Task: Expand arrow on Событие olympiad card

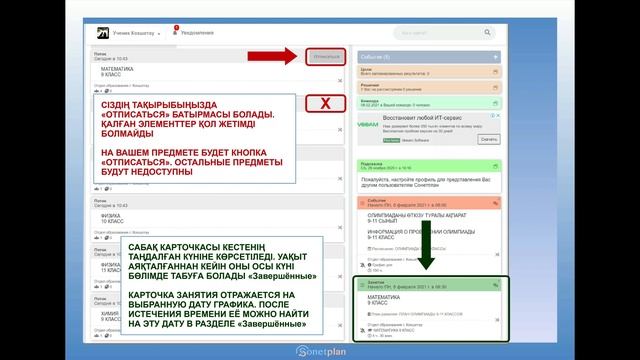Action: coord(497,254)
